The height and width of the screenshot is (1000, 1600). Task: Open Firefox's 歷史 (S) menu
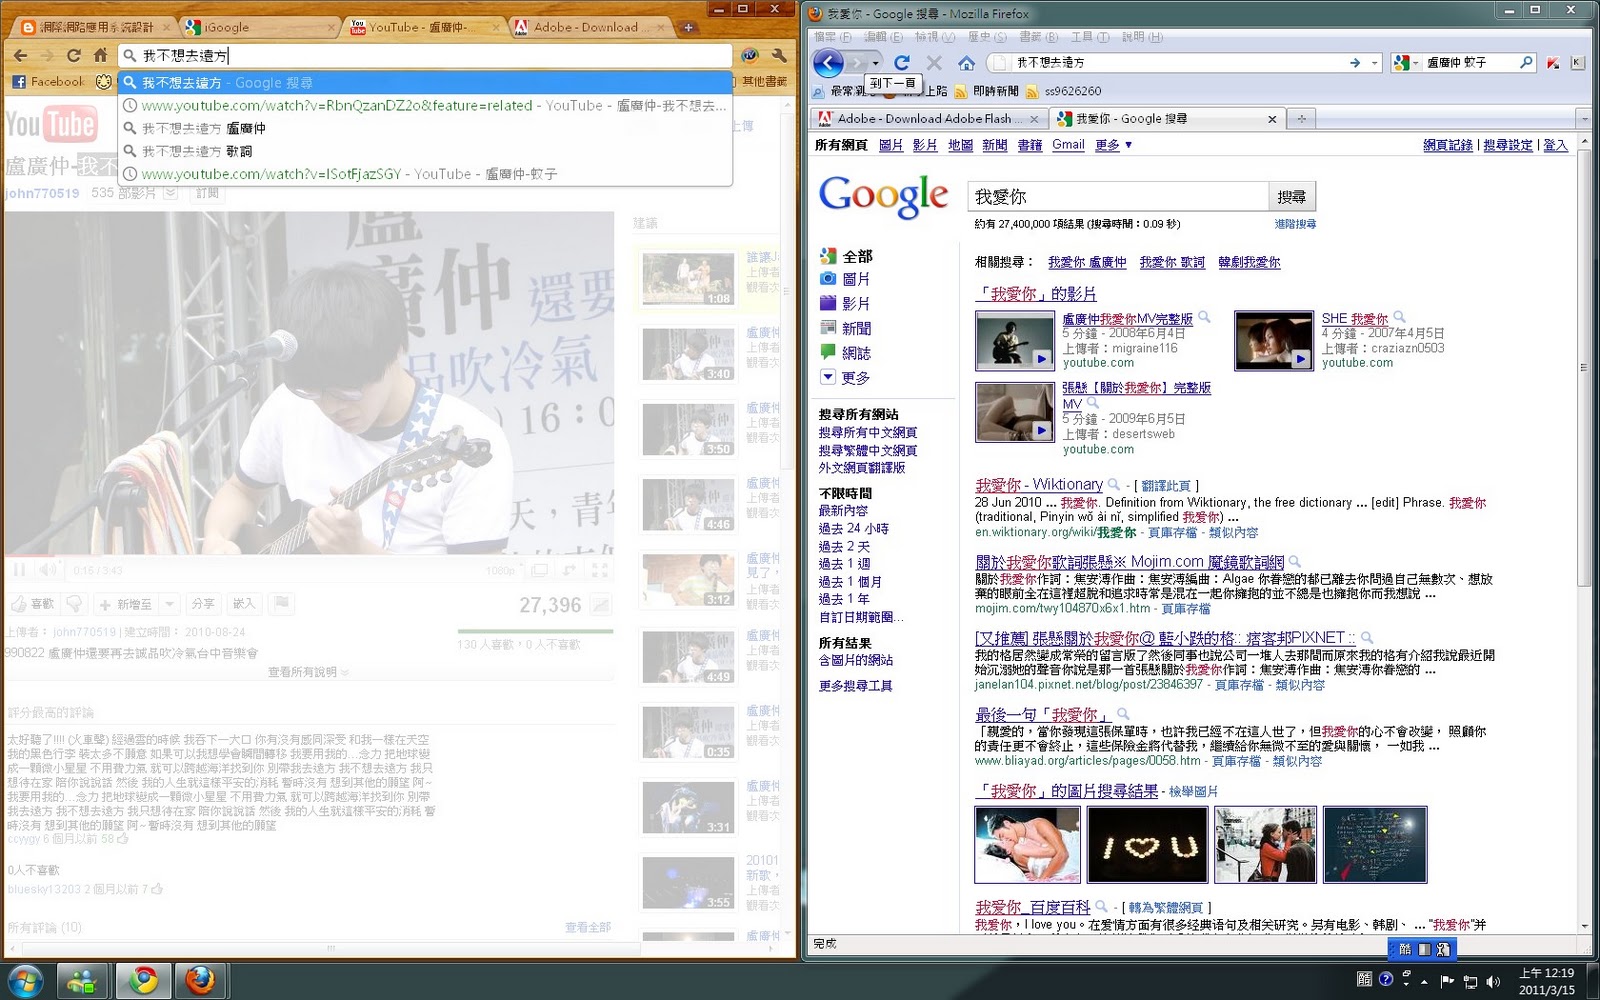coord(987,37)
